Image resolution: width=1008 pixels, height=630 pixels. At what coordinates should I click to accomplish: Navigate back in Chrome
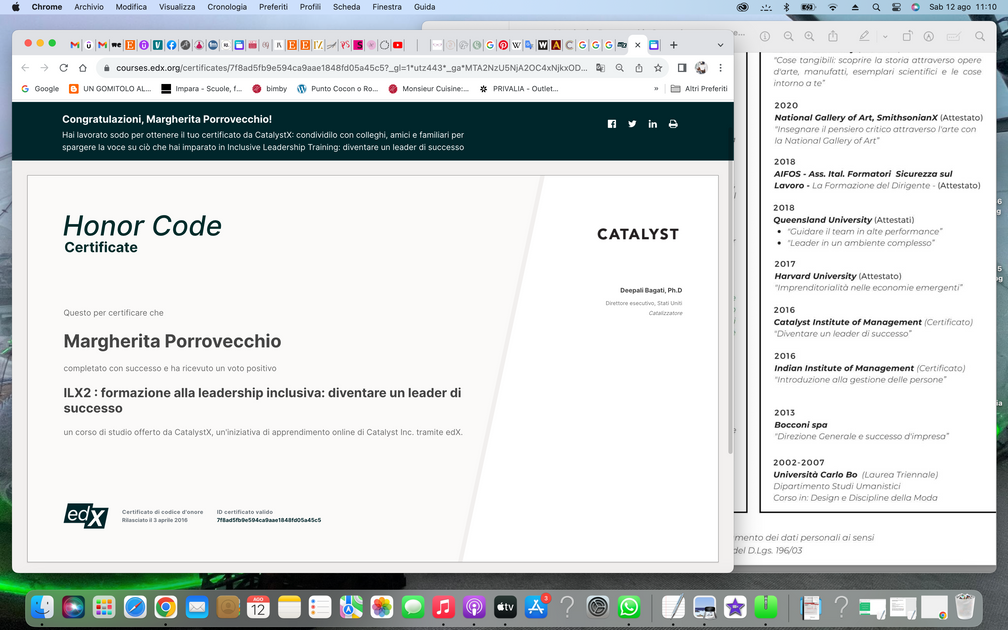coord(25,68)
